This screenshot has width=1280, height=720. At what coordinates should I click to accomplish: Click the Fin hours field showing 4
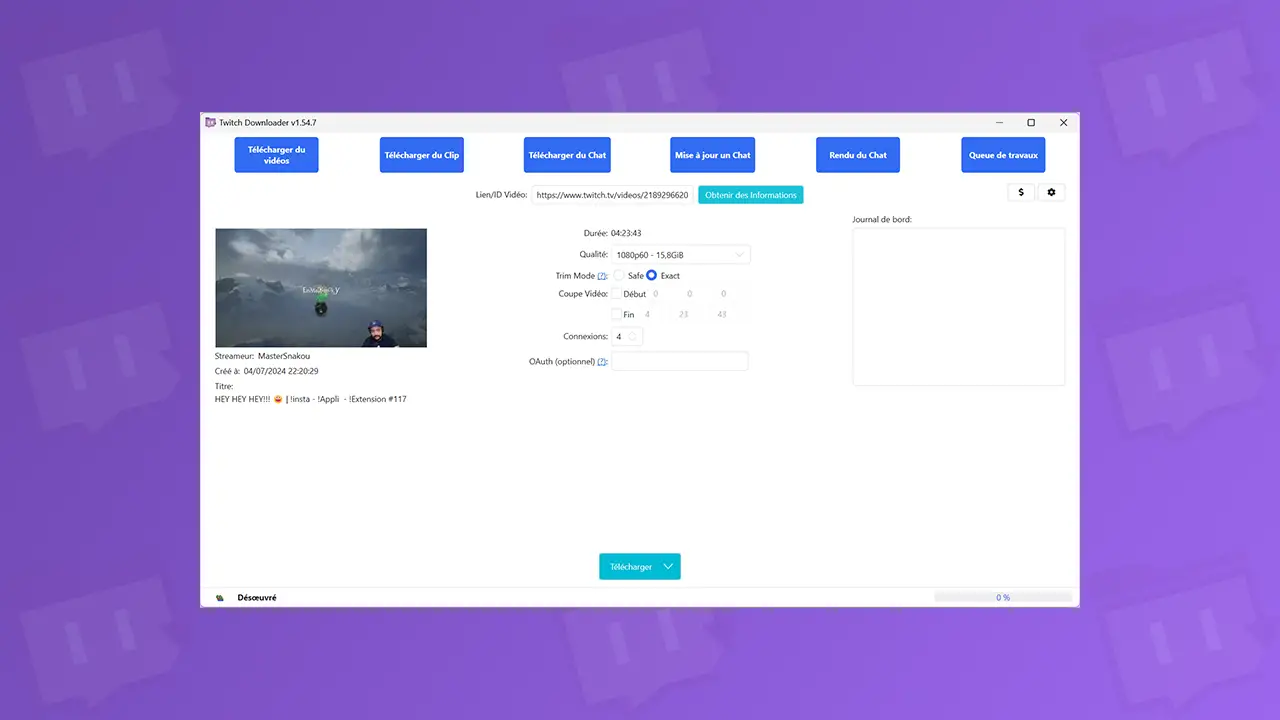click(649, 314)
